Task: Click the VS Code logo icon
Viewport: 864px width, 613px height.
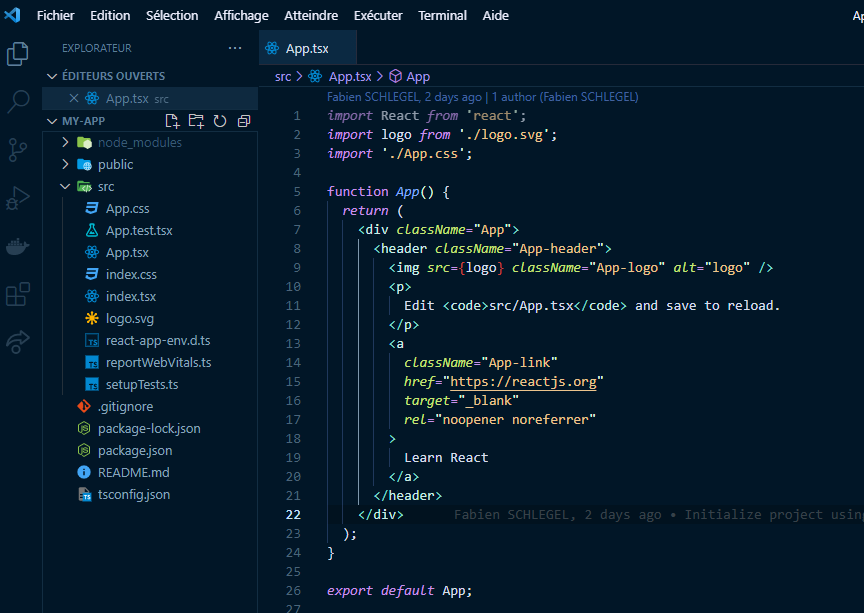Action: tap(12, 15)
